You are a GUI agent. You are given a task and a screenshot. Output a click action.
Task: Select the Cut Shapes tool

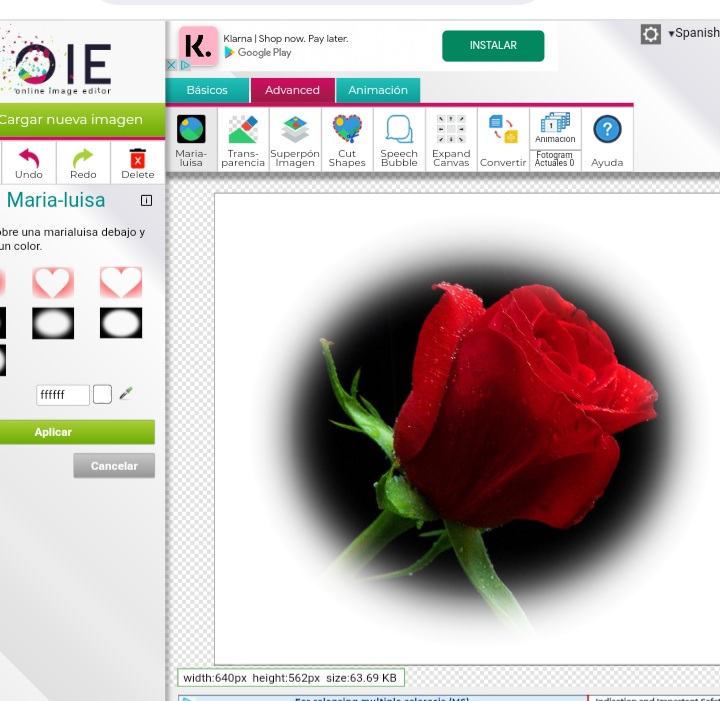click(x=347, y=140)
